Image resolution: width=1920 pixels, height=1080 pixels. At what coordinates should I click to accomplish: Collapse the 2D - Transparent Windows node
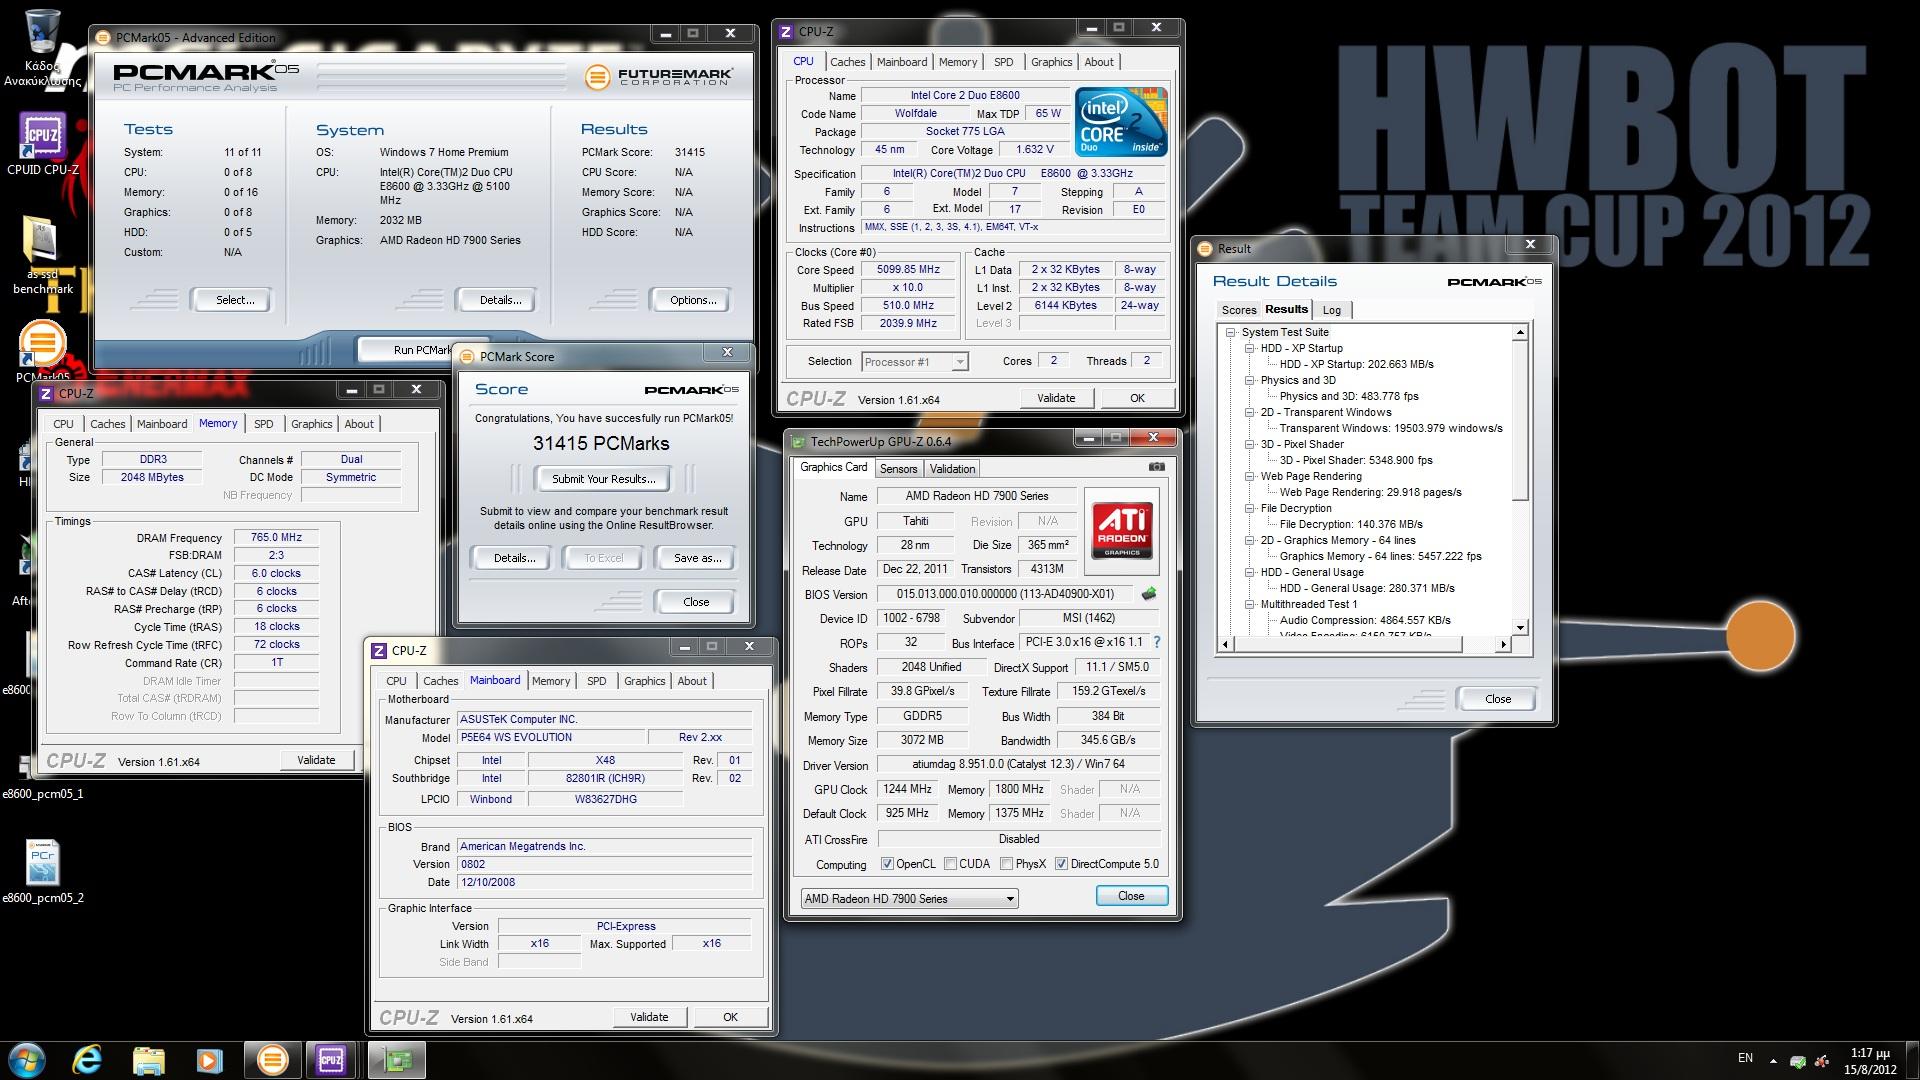pos(1249,412)
